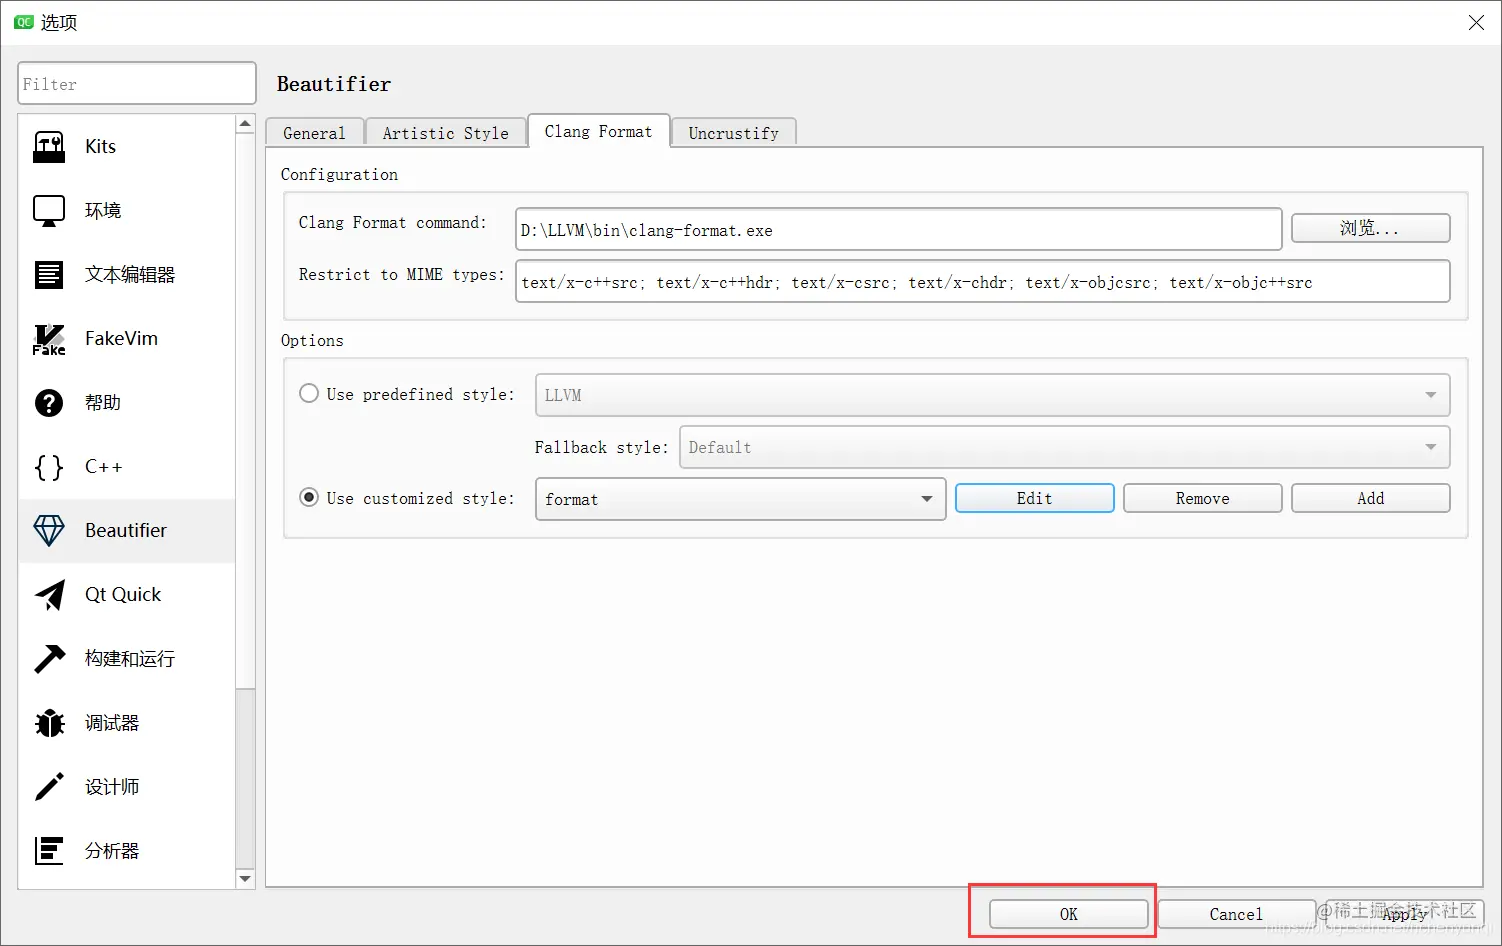
Task: Click the Qt Quick paper plane icon
Action: pyautogui.click(x=49, y=595)
